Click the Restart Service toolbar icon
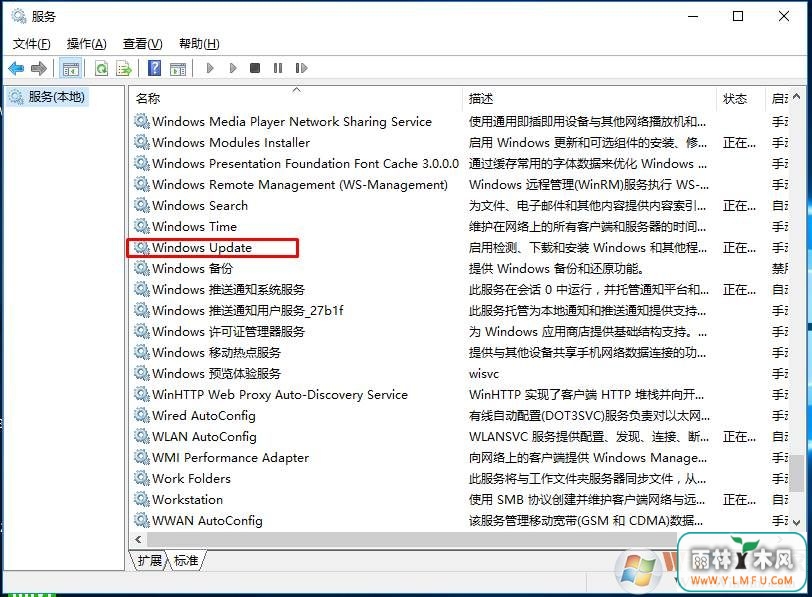Image resolution: width=812 pixels, height=597 pixels. click(x=301, y=68)
